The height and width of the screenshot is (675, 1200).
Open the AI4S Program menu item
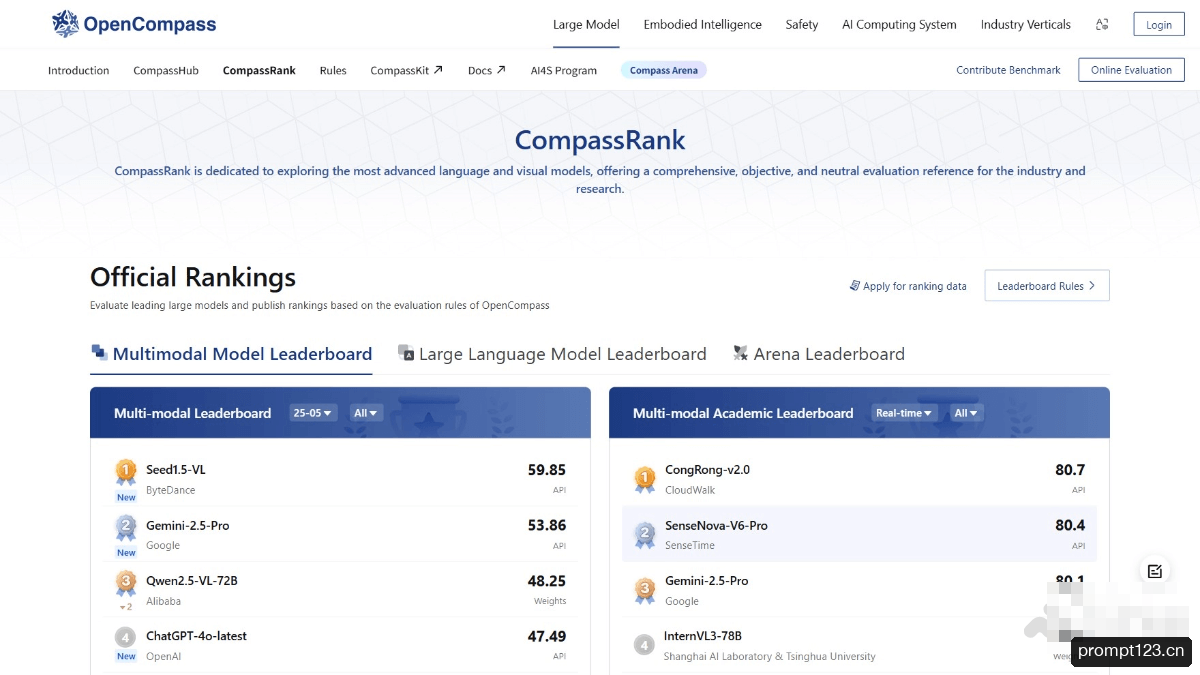pyautogui.click(x=564, y=70)
